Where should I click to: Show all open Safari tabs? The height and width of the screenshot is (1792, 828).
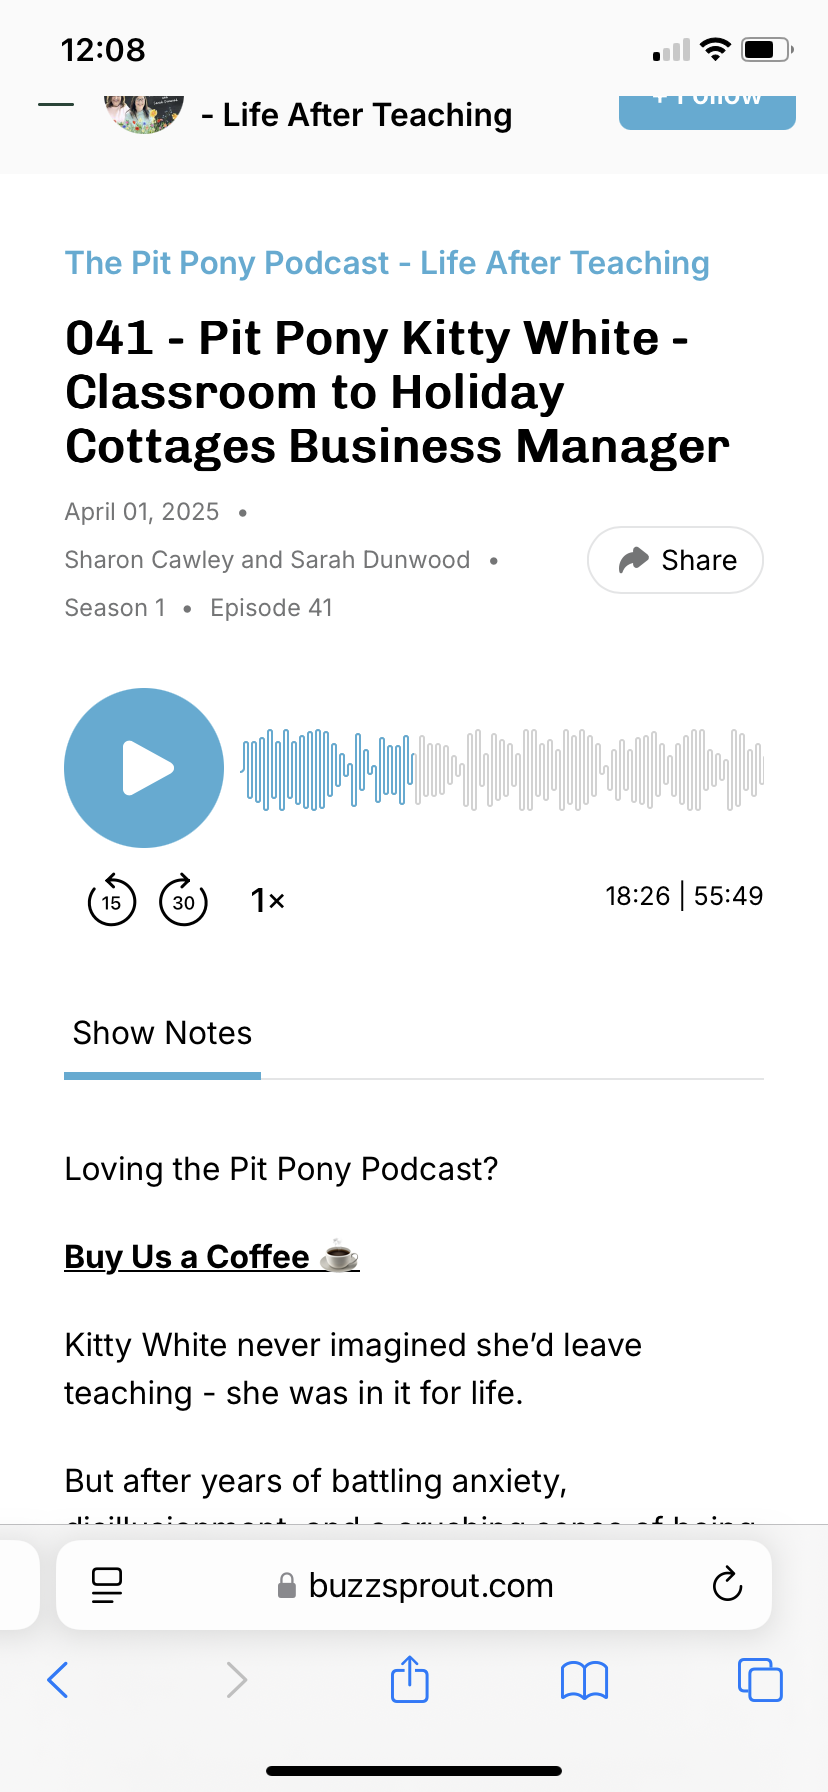coord(760,1680)
